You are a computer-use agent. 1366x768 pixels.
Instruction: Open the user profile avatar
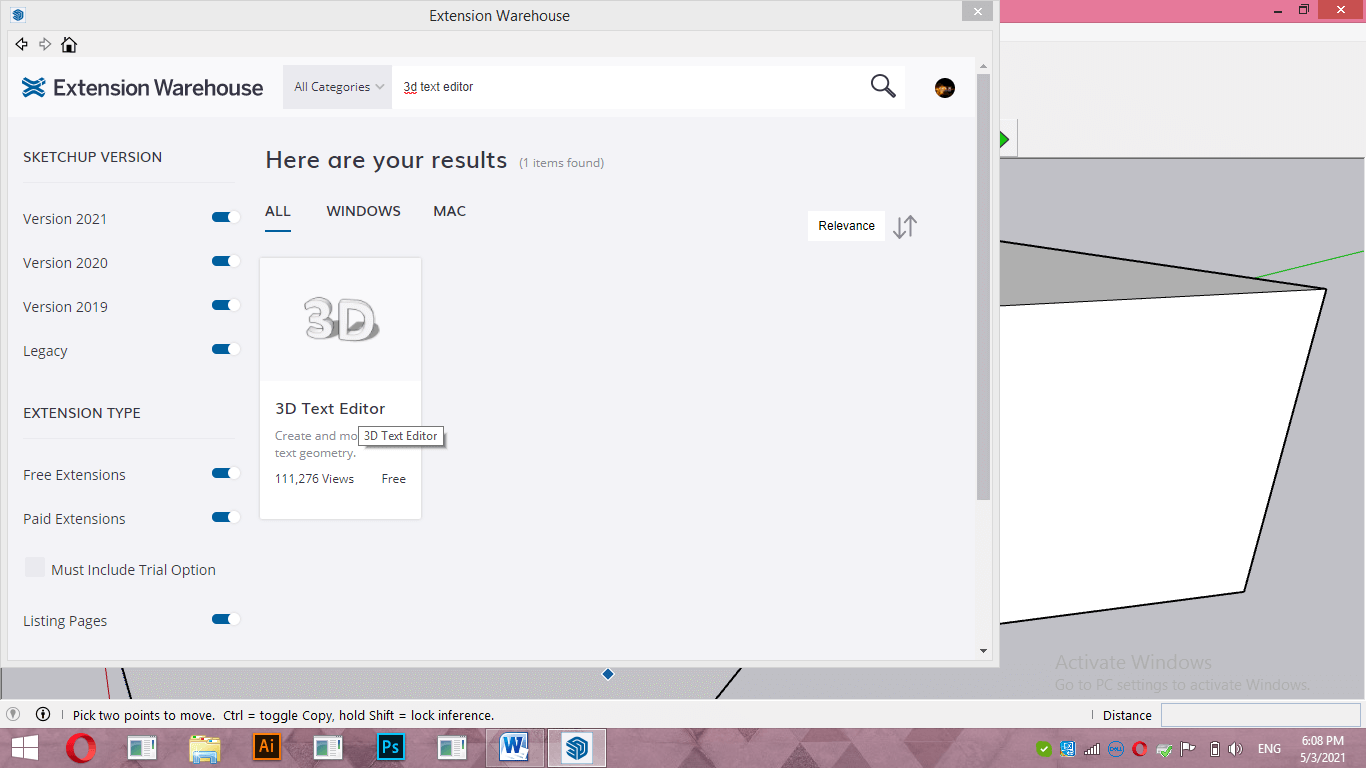click(945, 88)
